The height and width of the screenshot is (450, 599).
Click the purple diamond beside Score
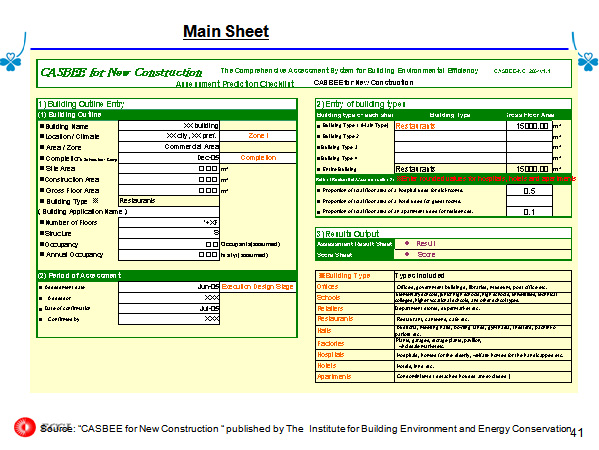coord(407,254)
